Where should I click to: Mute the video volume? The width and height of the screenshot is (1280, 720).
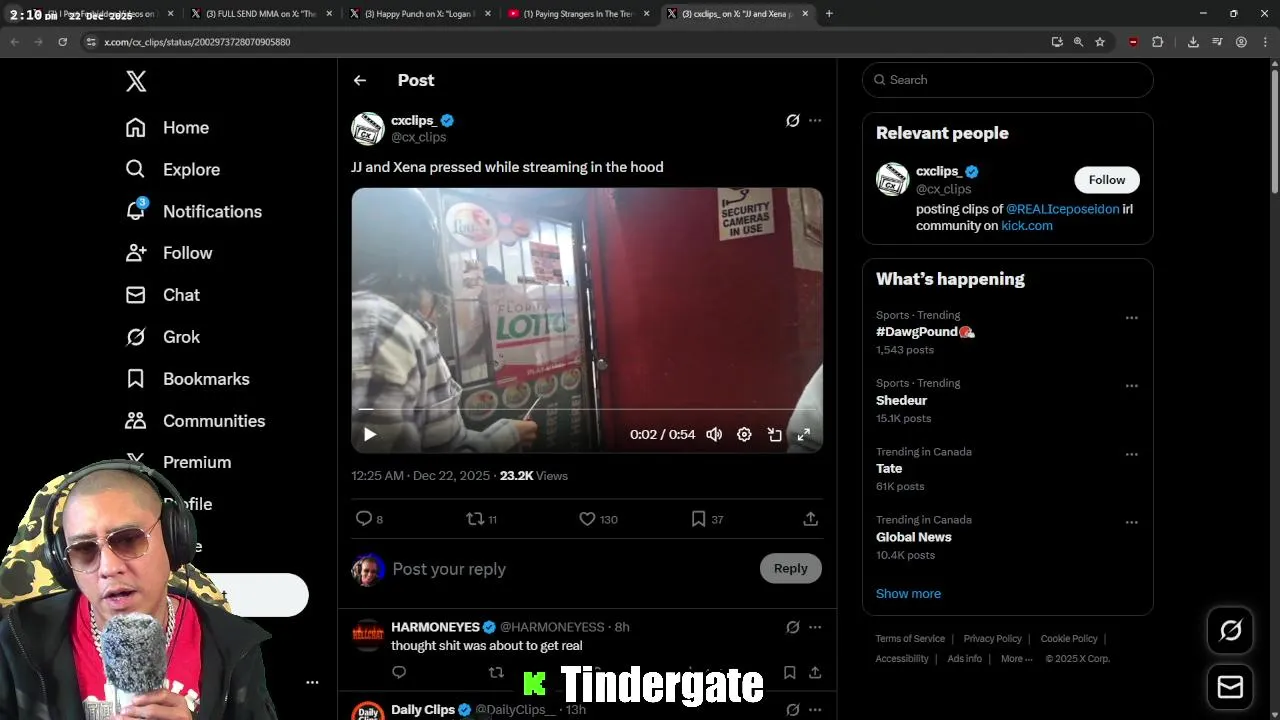point(714,435)
